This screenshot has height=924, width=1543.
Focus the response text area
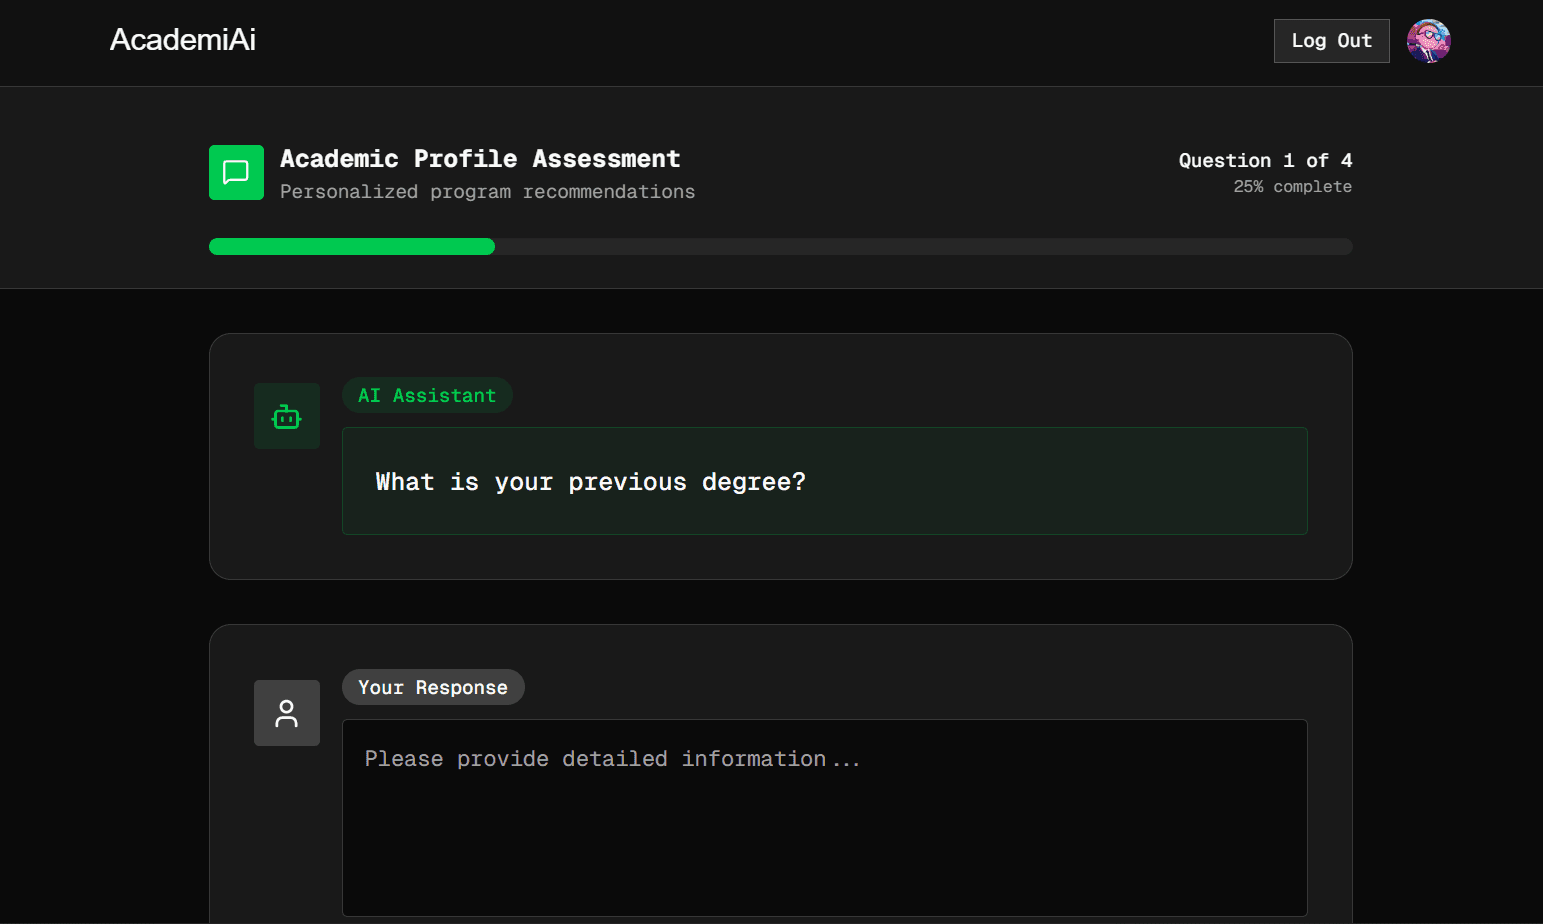click(x=824, y=830)
